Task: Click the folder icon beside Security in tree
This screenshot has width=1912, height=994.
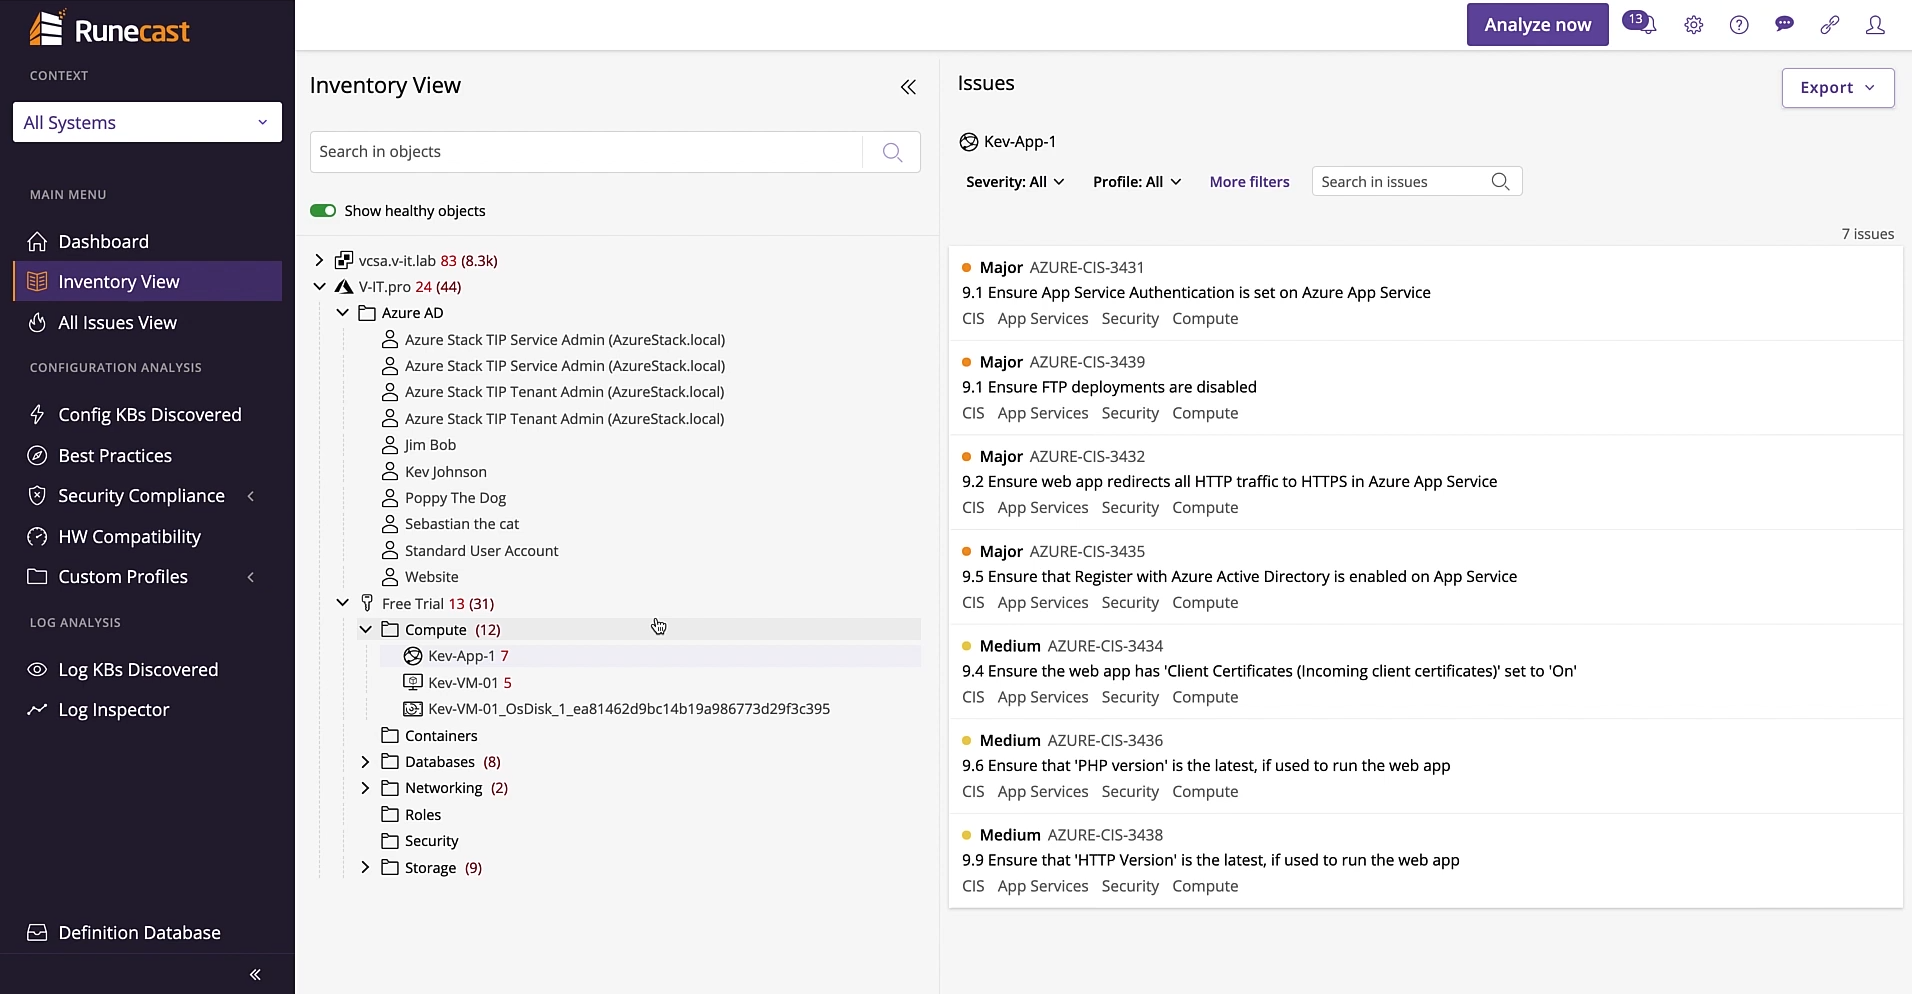Action: pyautogui.click(x=390, y=841)
